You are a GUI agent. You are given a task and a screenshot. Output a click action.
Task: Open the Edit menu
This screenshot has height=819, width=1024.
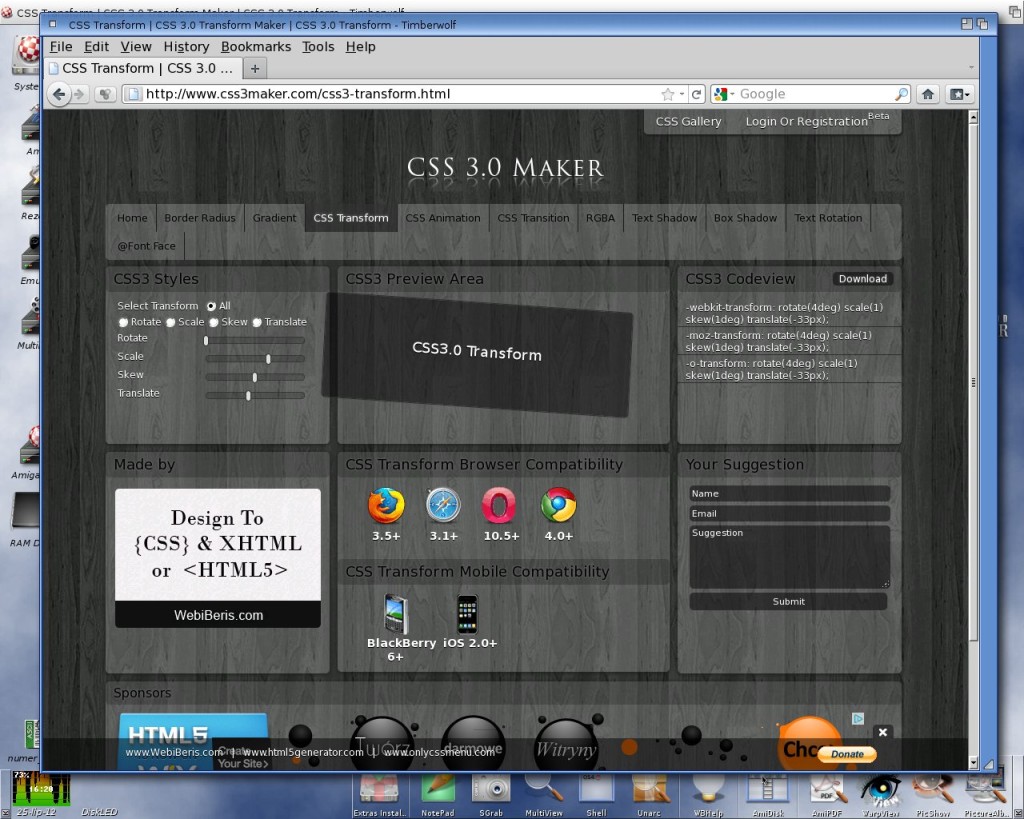96,46
